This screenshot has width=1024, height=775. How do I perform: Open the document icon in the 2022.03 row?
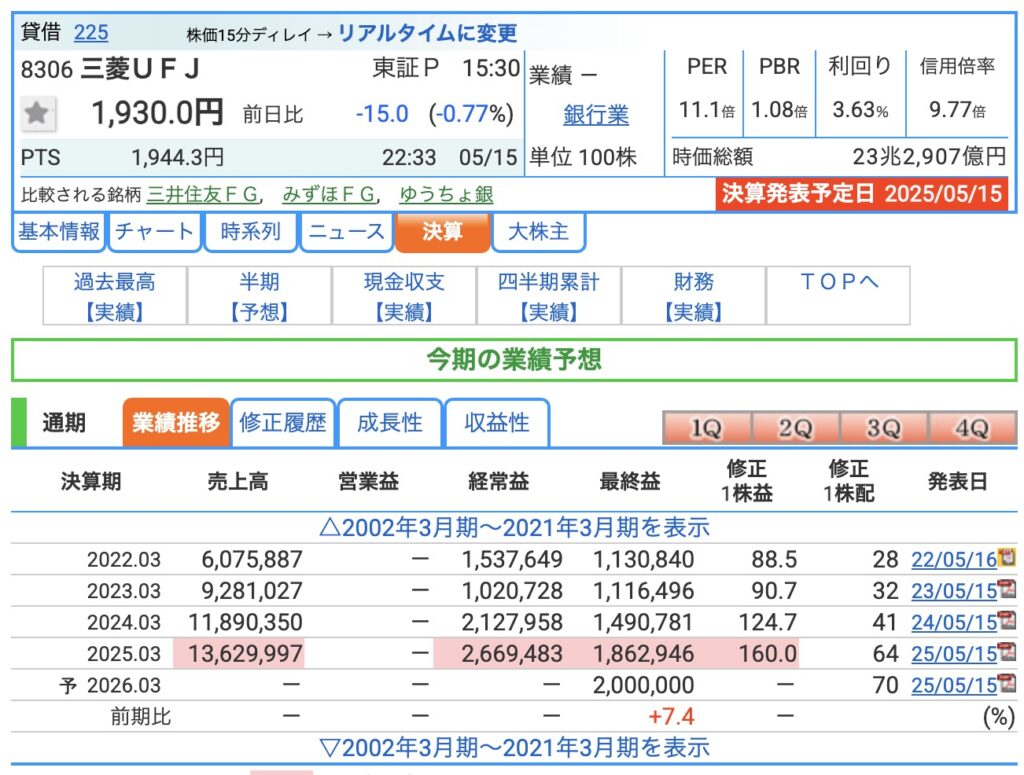[x=1007, y=558]
